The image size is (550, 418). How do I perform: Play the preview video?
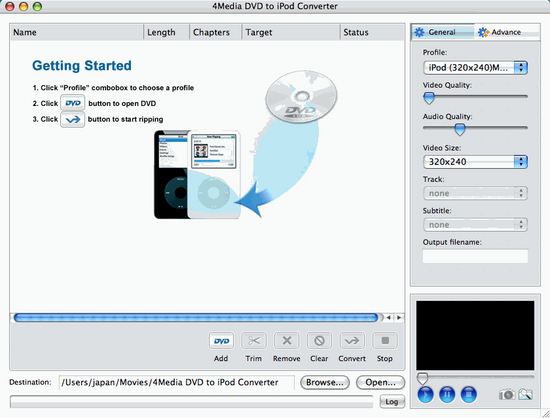(x=425, y=395)
